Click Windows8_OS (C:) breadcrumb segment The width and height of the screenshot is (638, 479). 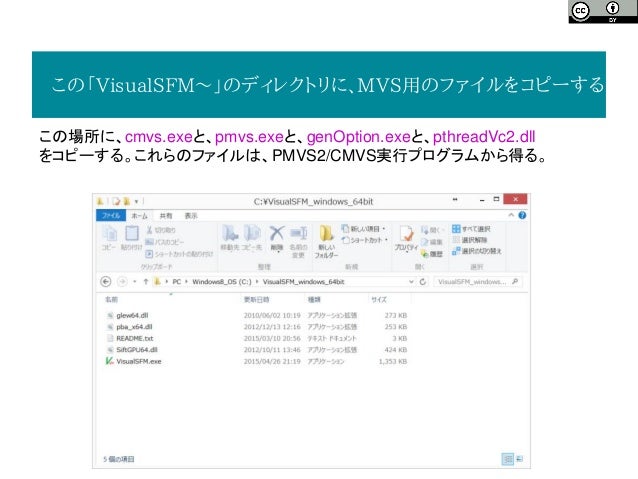(222, 282)
